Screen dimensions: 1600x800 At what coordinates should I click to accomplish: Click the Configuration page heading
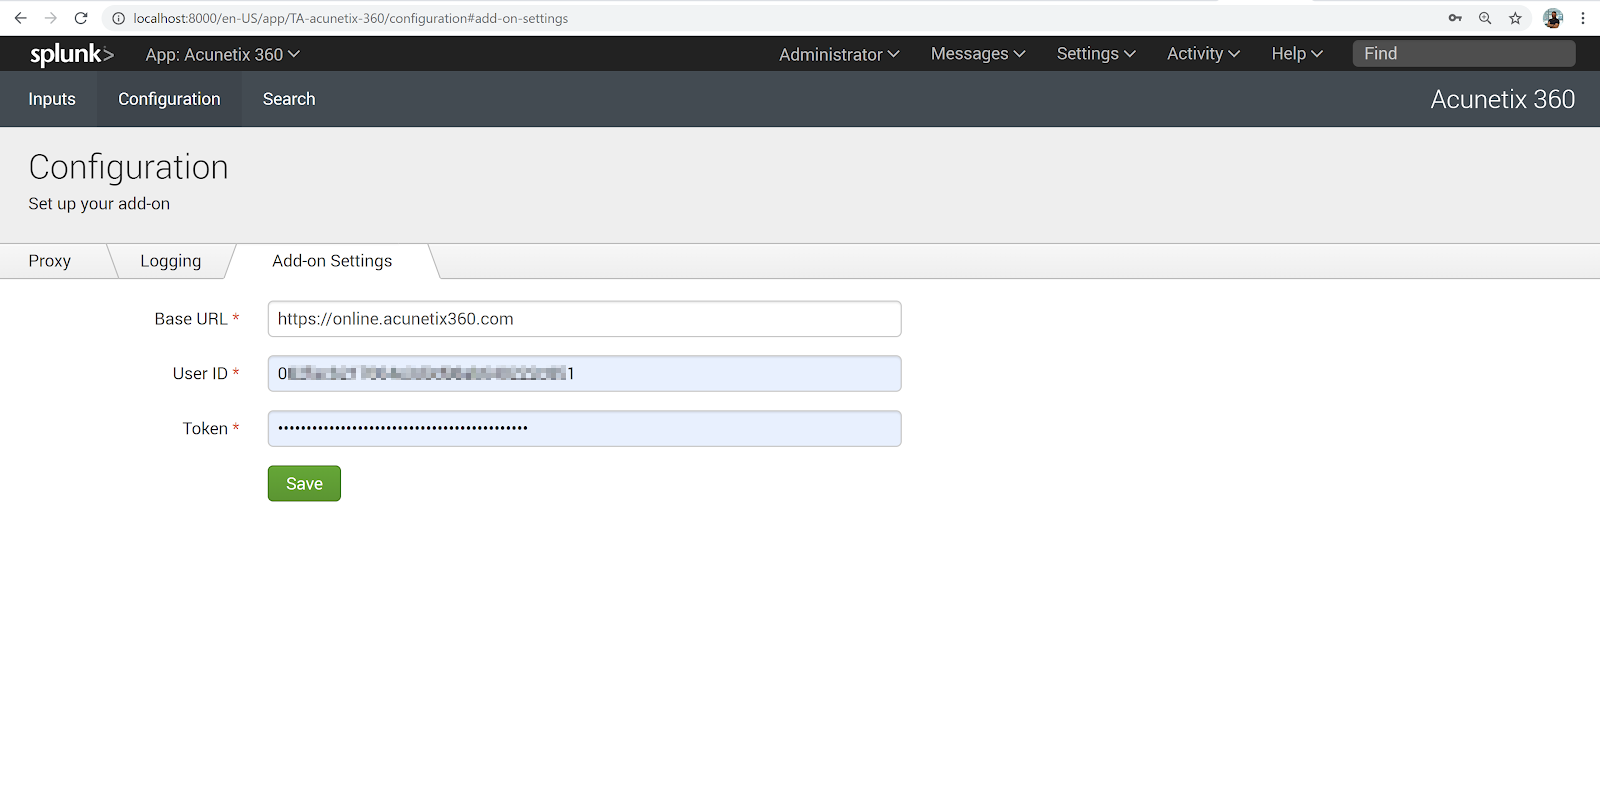click(x=128, y=167)
